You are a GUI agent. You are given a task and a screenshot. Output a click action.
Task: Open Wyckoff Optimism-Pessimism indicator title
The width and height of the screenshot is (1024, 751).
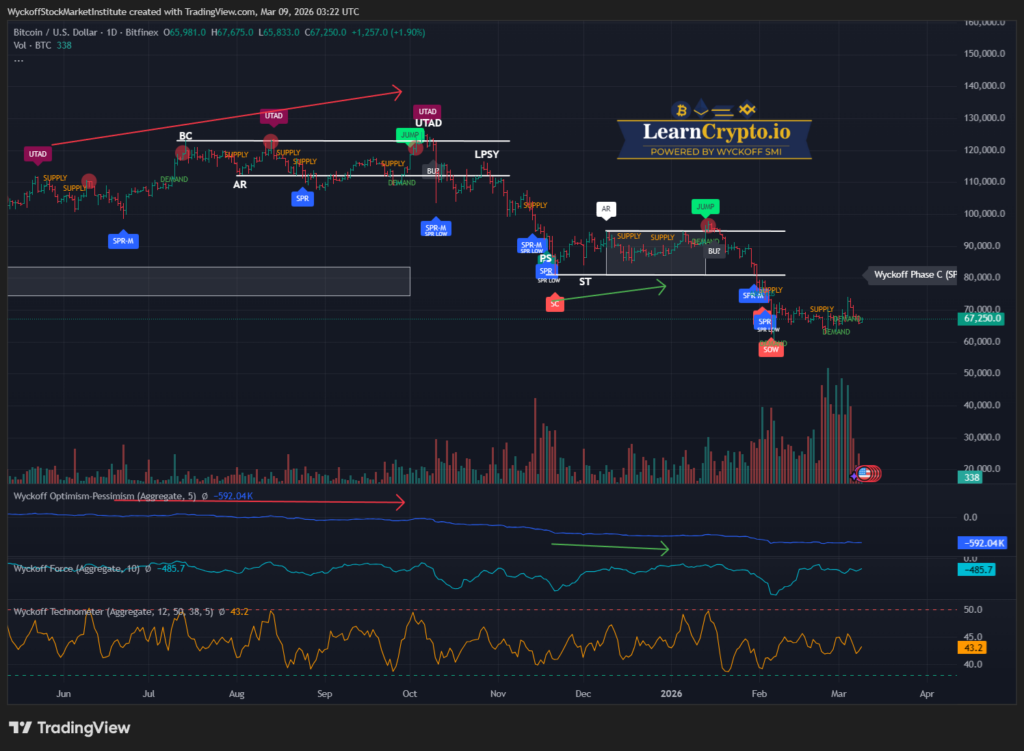[x=104, y=496]
